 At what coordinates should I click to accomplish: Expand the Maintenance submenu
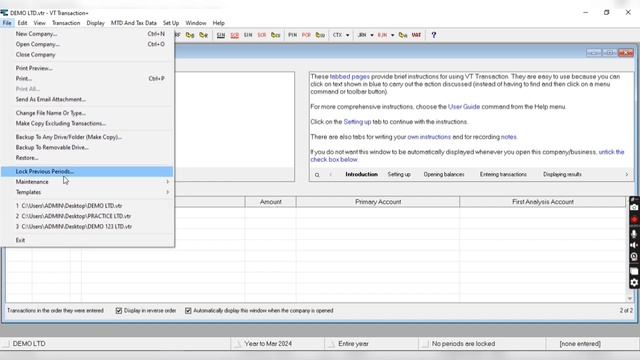pyautogui.click(x=87, y=182)
